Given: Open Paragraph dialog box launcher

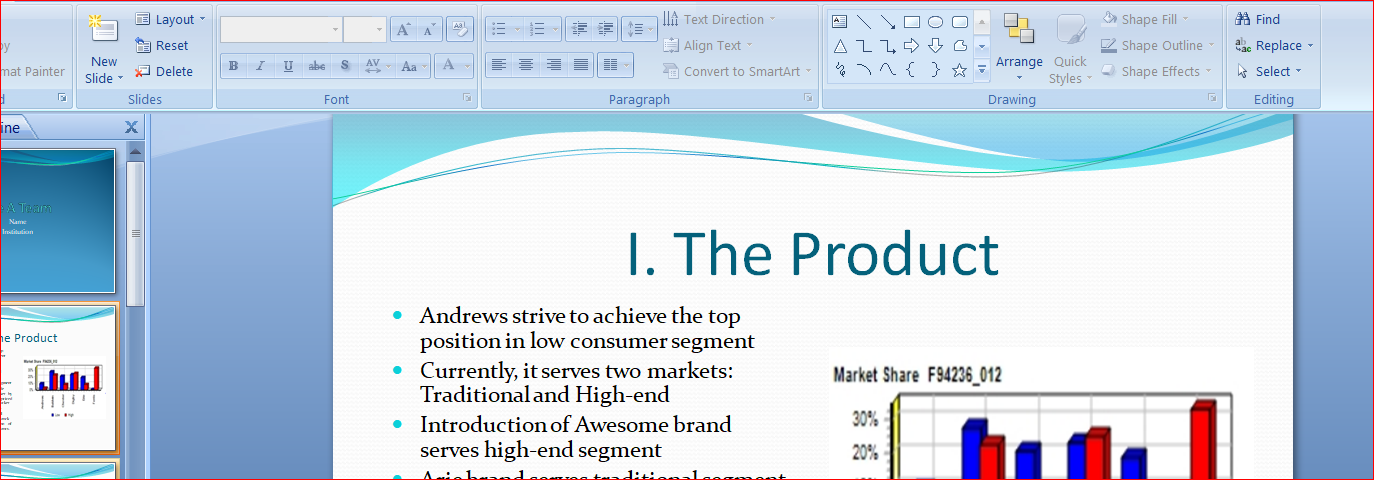Looking at the screenshot, I should pyautogui.click(x=808, y=98).
